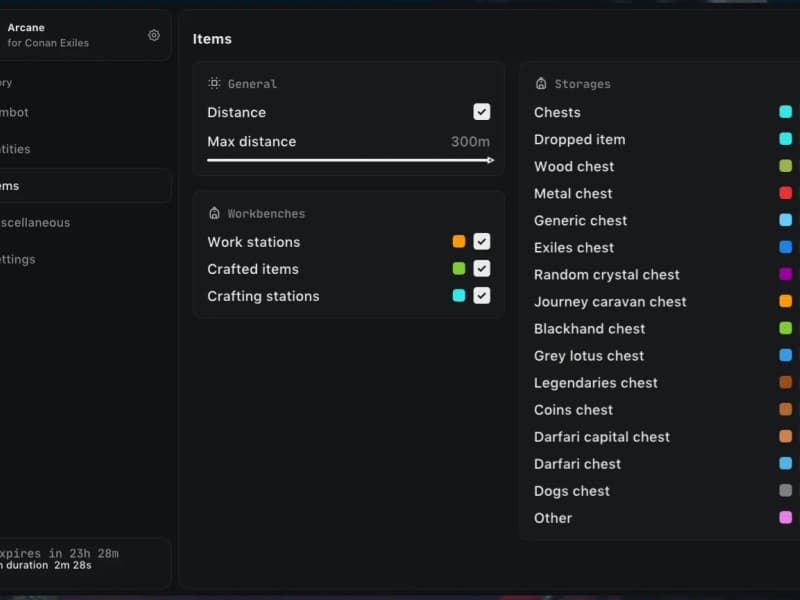
Task: Toggle the Crafted items checkbox
Action: [482, 268]
